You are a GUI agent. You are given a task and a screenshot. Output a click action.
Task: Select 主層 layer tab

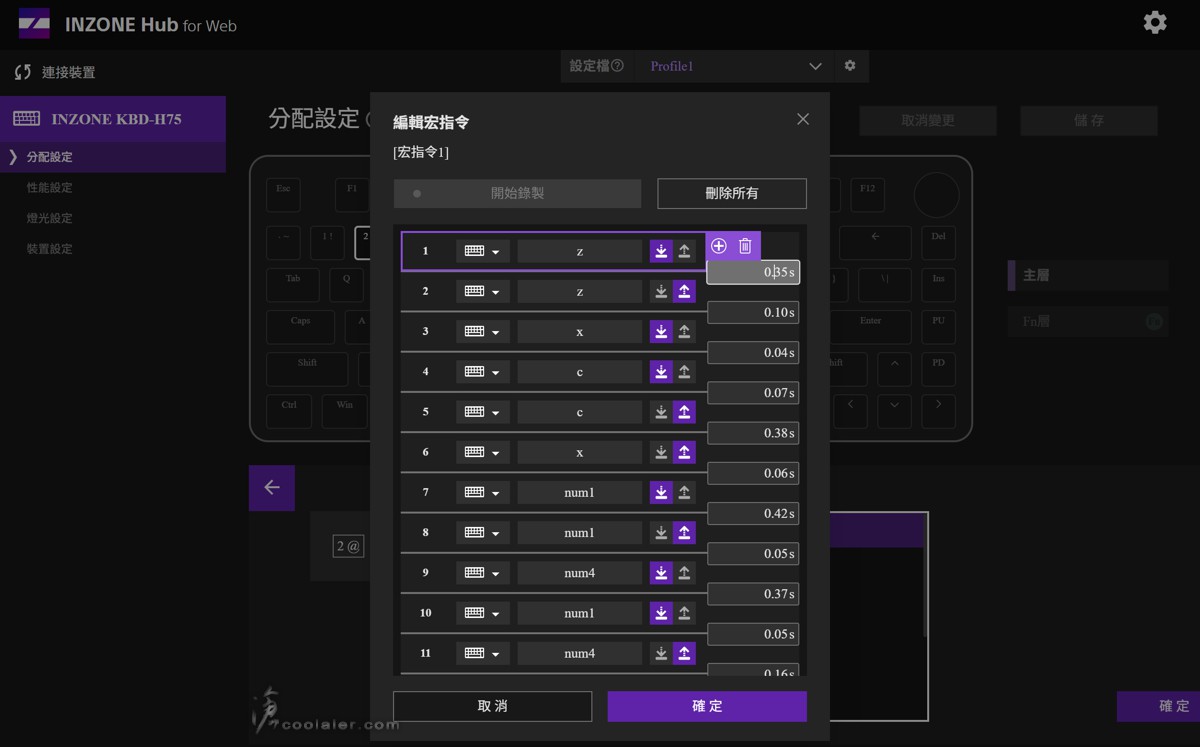click(1088, 275)
